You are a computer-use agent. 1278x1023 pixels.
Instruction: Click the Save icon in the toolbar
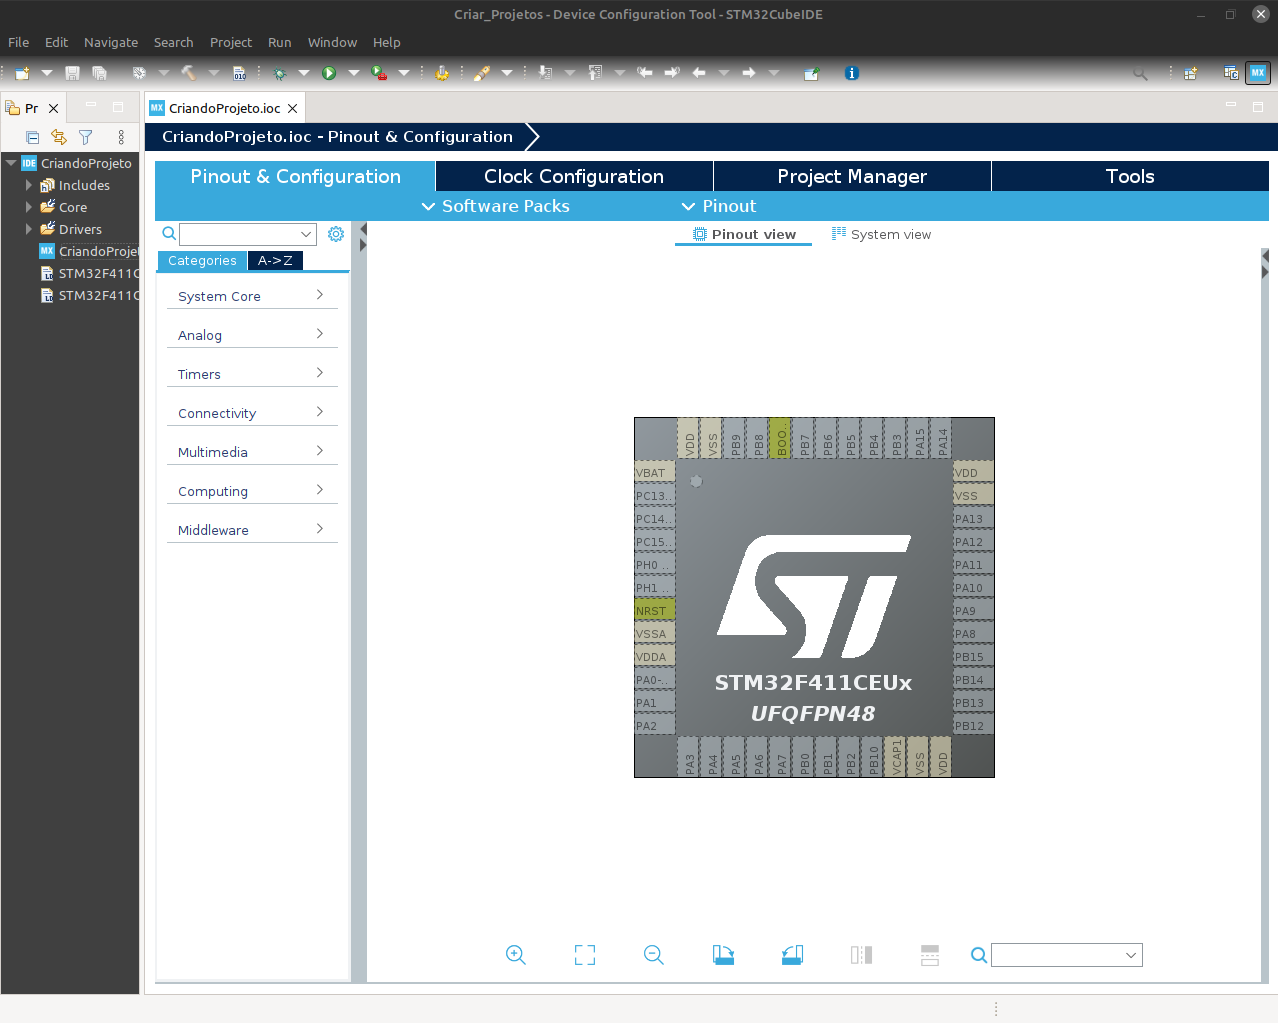72,73
